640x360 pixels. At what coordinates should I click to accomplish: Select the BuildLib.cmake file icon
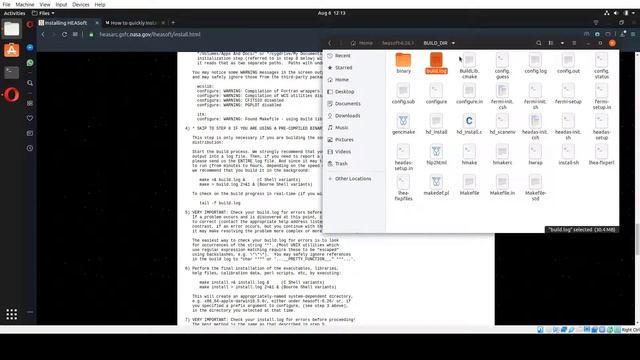point(469,60)
